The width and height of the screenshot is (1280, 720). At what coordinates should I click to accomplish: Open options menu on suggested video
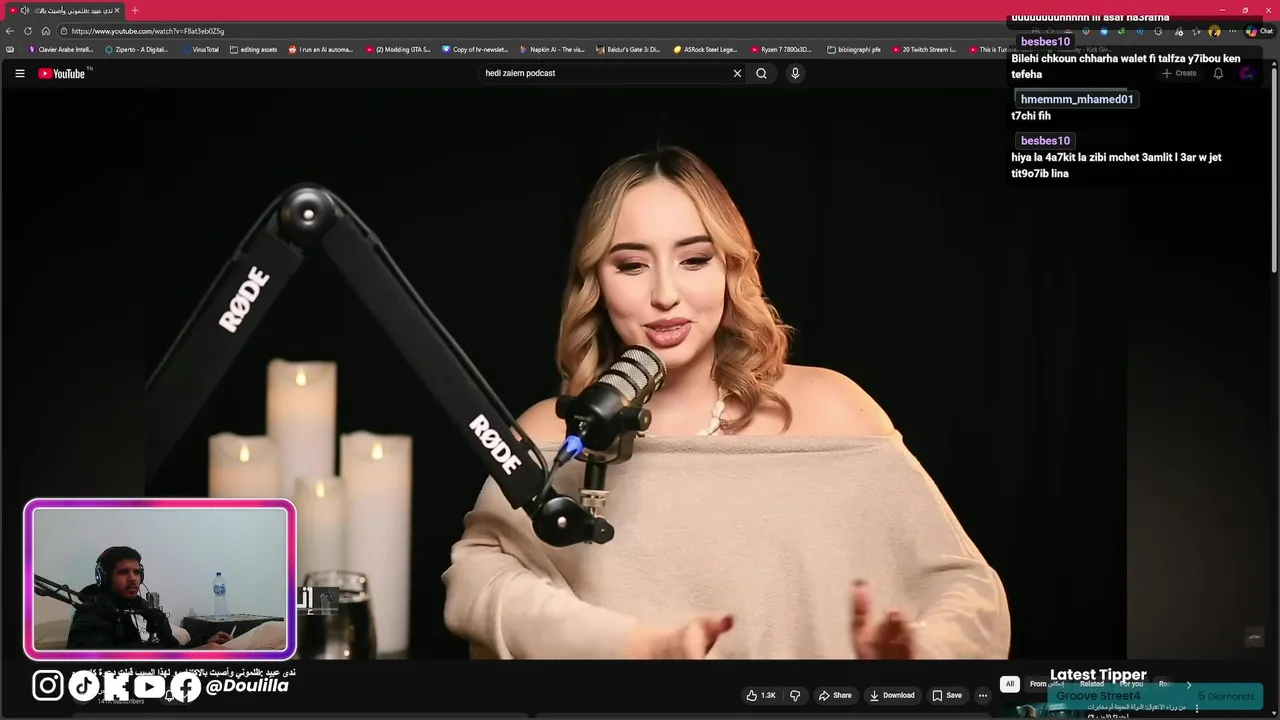[1196, 708]
